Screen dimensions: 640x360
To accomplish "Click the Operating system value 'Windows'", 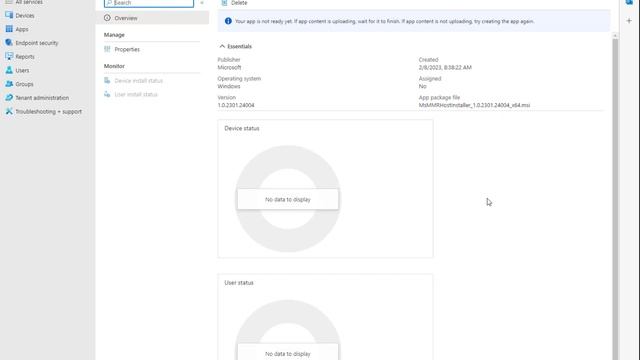I will [229, 86].
